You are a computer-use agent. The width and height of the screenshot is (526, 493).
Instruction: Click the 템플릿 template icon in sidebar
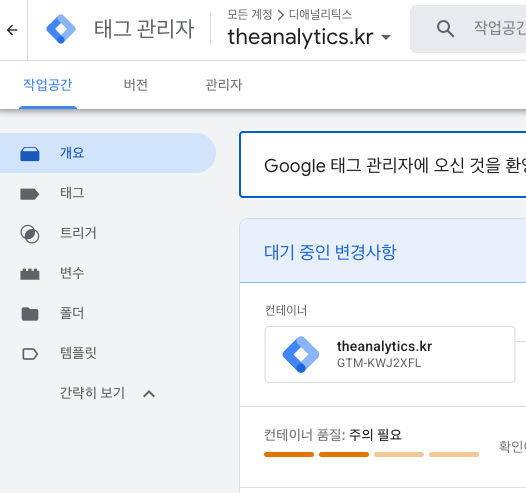[30, 354]
